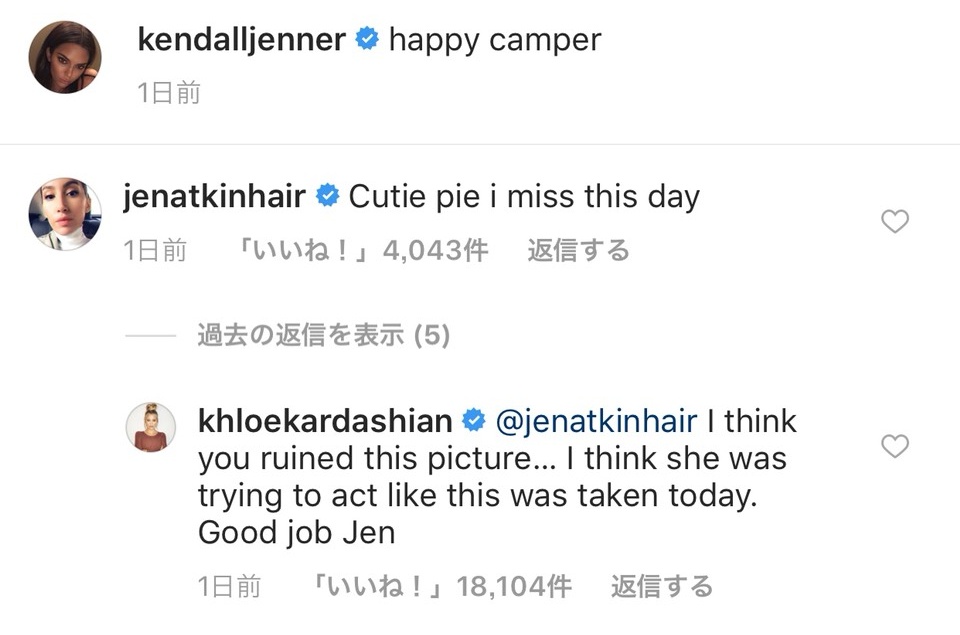Click the verified badge next to jenatkinhair
The image size is (960, 635).
[x=326, y=196]
